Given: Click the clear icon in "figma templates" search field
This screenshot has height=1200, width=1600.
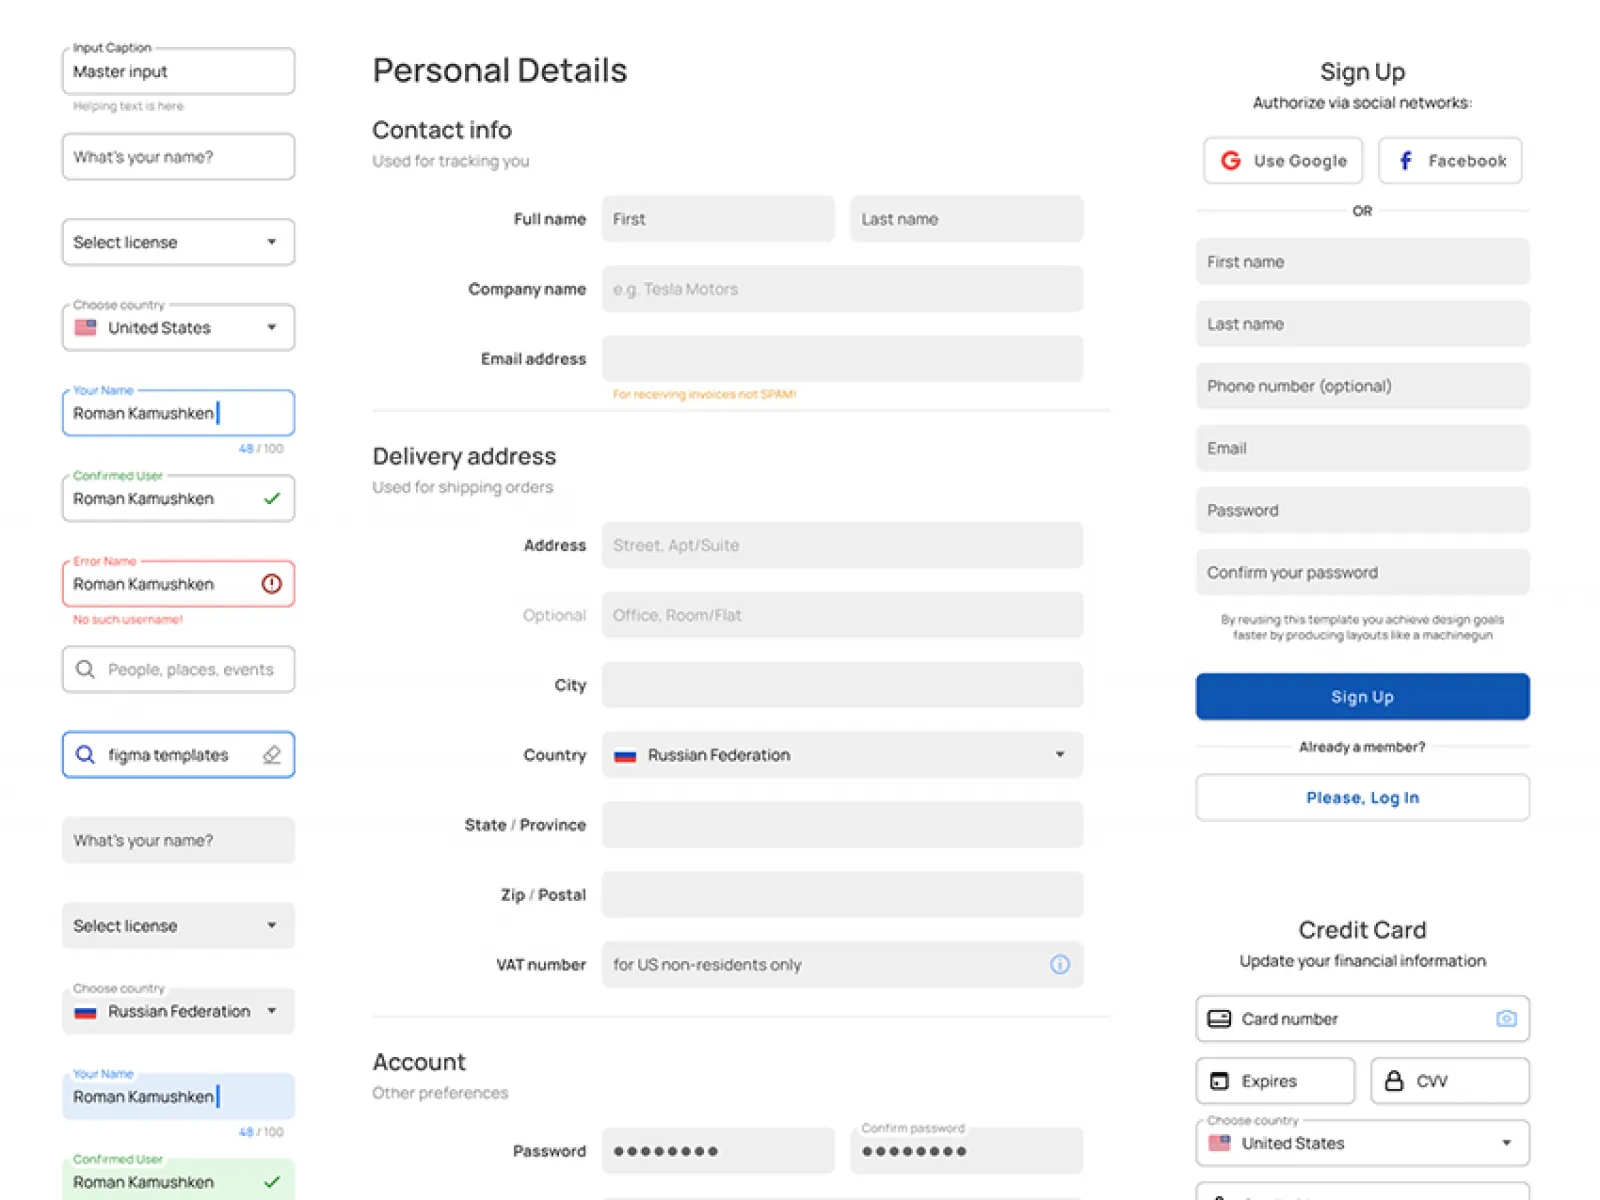Looking at the screenshot, I should (271, 755).
